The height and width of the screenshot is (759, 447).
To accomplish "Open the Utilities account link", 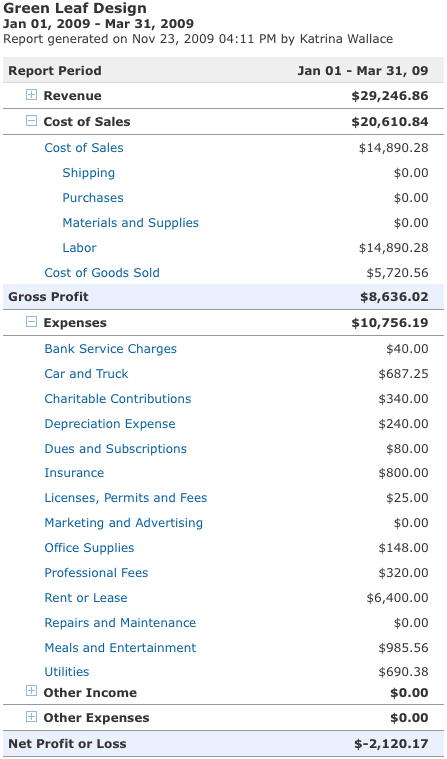I will (67, 672).
